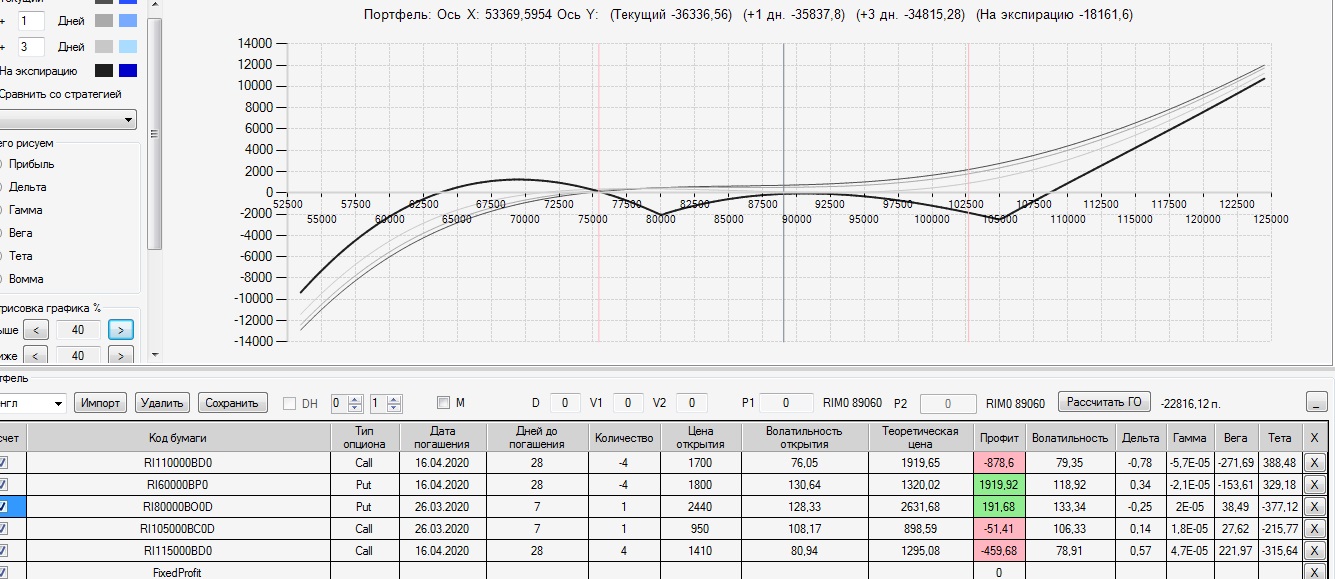Uncheck the row checkbox for RI105000BC0D

3,529
